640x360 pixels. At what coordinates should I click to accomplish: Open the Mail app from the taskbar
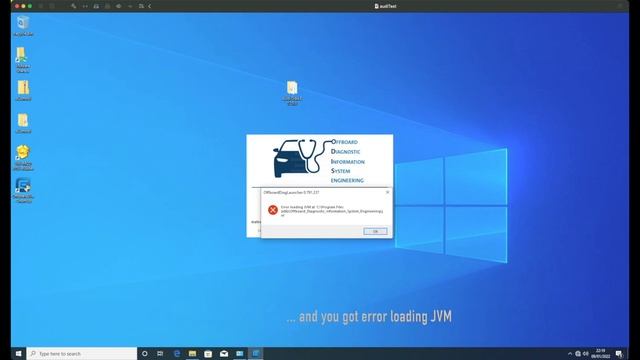tap(224, 353)
